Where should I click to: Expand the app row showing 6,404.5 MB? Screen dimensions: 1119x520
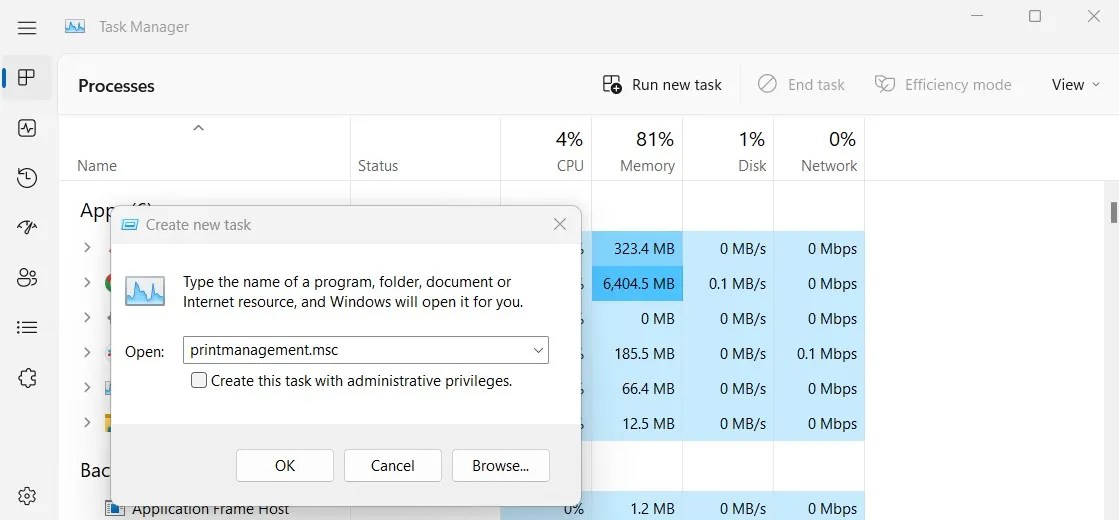(x=87, y=282)
